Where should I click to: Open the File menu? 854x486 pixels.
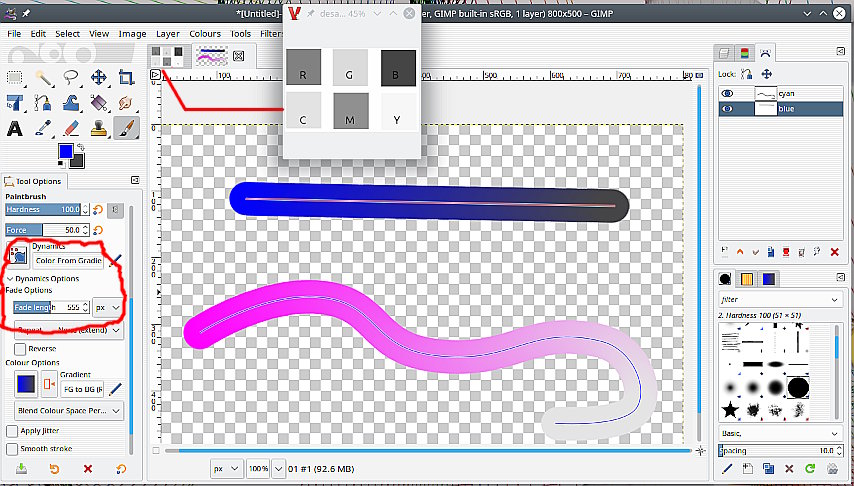14,34
